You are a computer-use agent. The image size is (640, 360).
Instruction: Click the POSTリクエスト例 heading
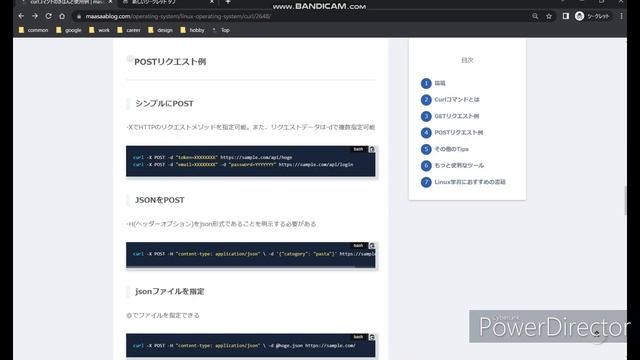pyautogui.click(x=170, y=62)
